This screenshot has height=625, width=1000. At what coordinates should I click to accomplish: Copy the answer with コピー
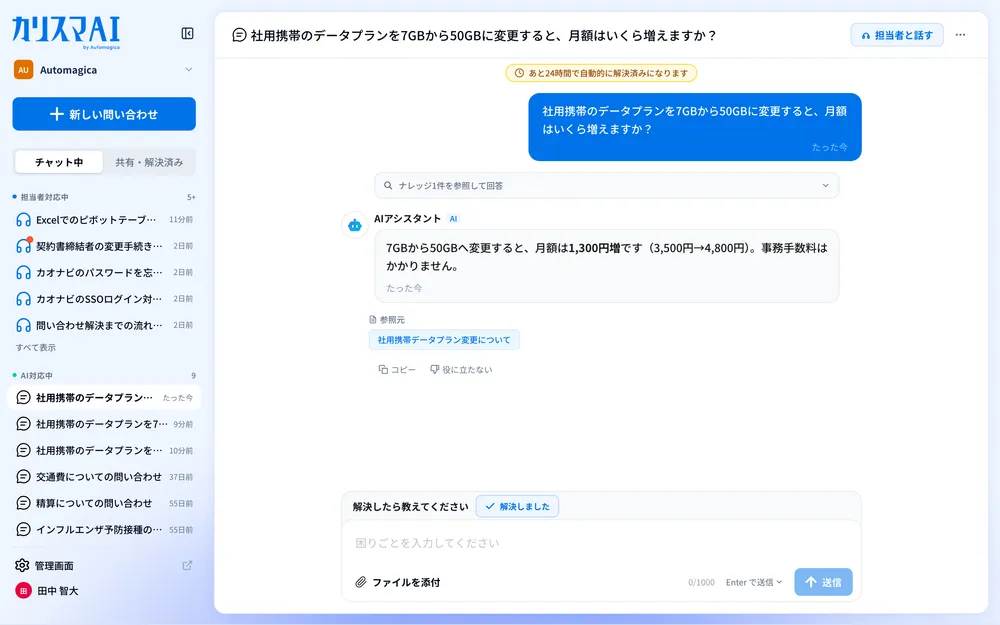[397, 369]
